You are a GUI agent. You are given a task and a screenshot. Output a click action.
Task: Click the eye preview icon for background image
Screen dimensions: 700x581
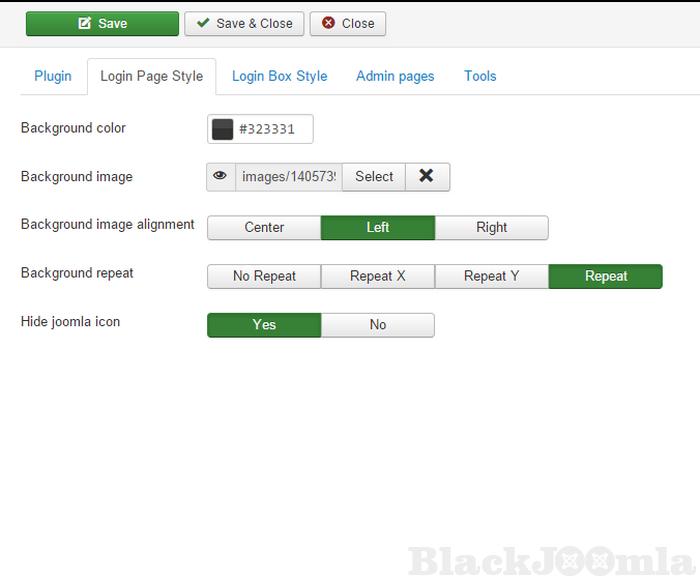click(x=221, y=177)
